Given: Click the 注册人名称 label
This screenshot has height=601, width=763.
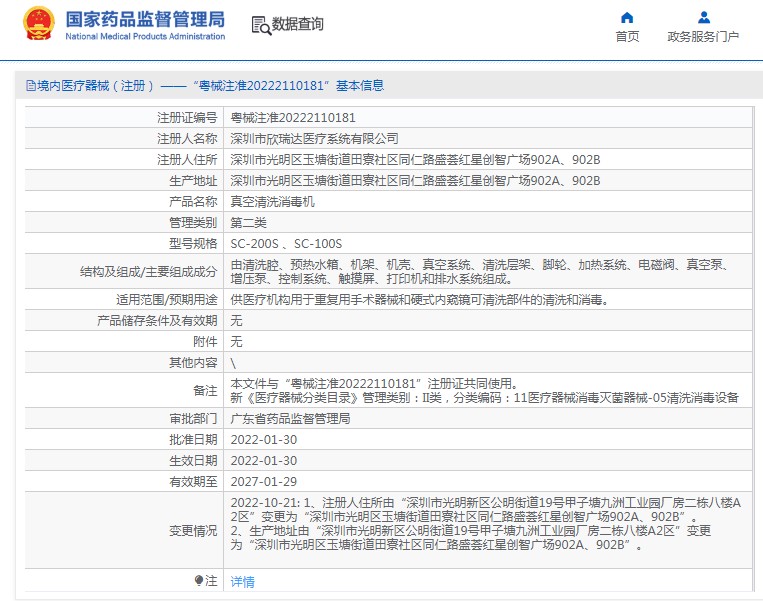Looking at the screenshot, I should (x=187, y=139).
